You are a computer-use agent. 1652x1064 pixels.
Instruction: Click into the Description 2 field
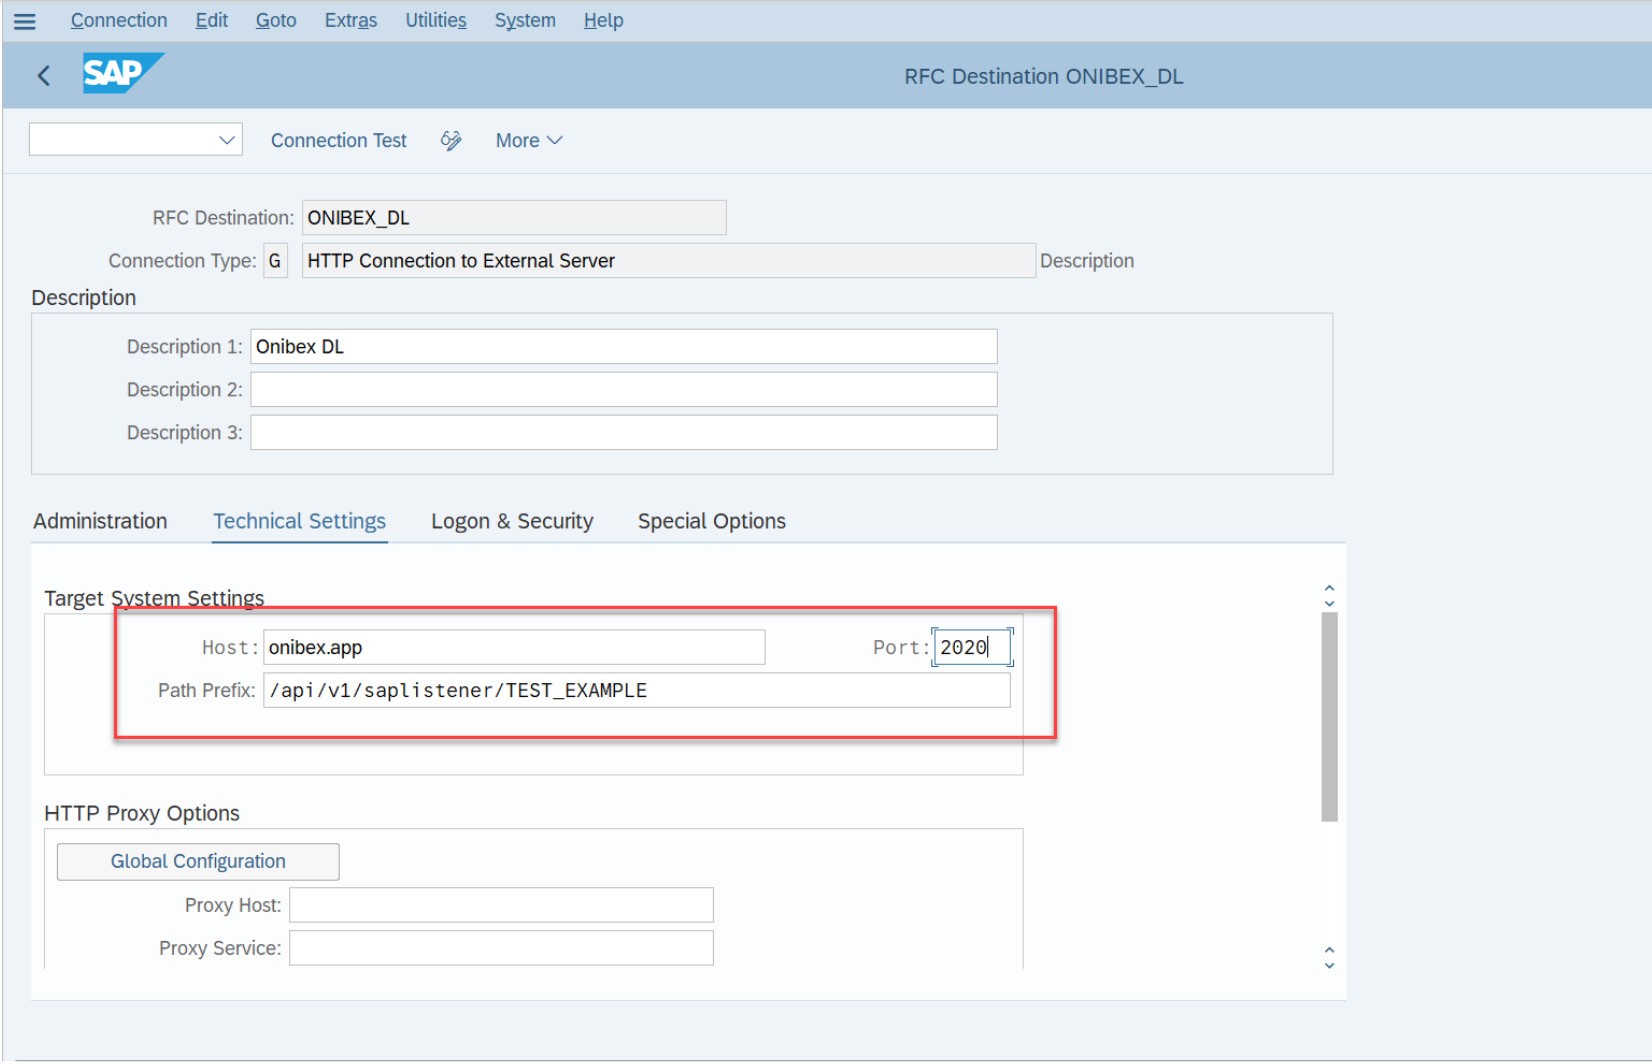coord(623,390)
